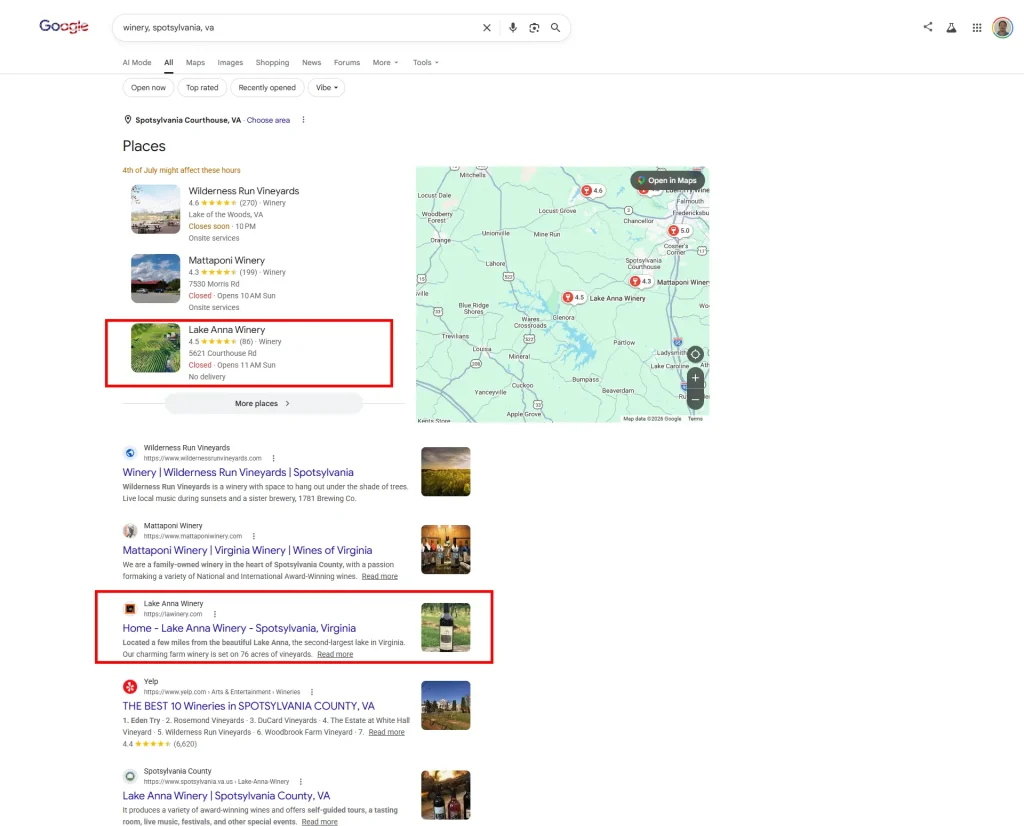Start voice search with the microphone icon
The height and width of the screenshot is (826, 1024).
[x=513, y=27]
